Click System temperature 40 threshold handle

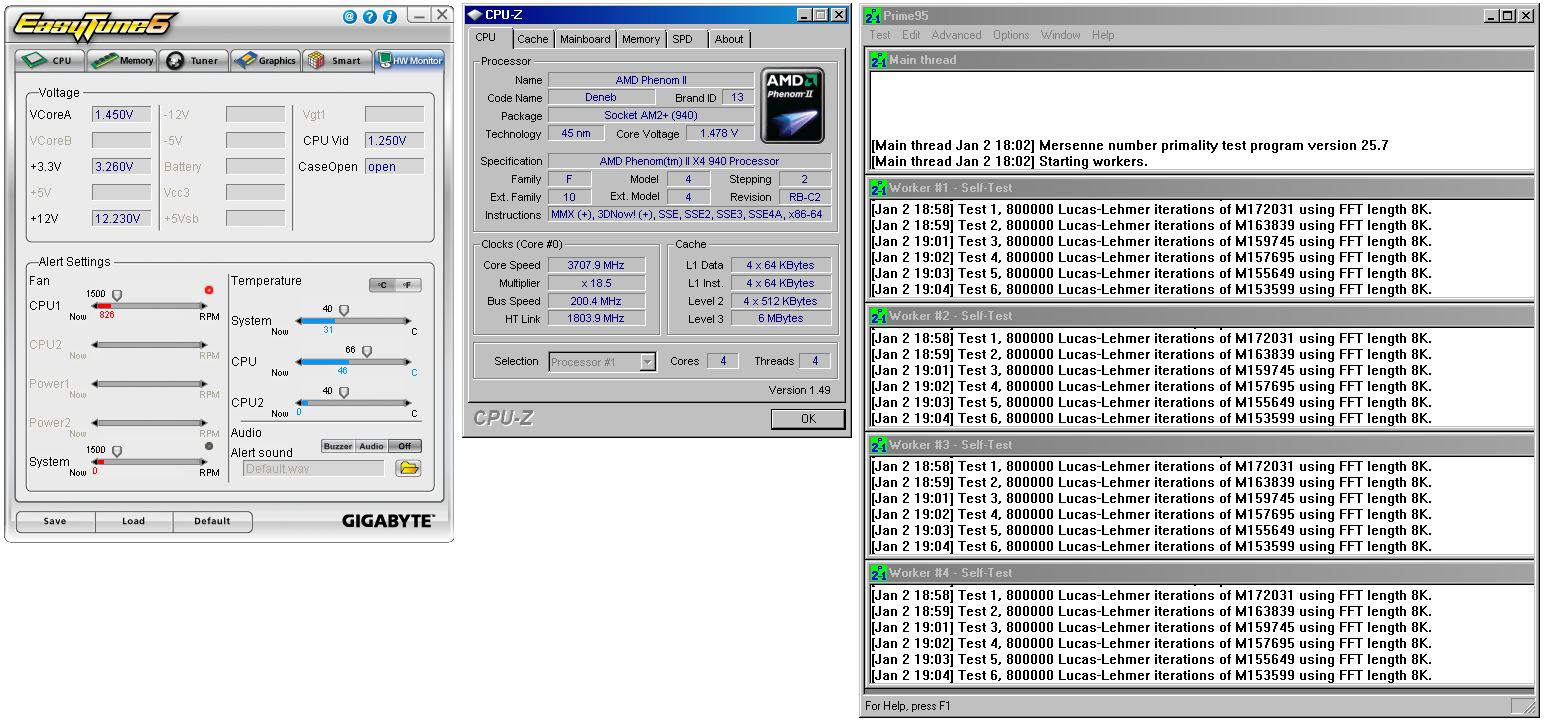coord(344,311)
